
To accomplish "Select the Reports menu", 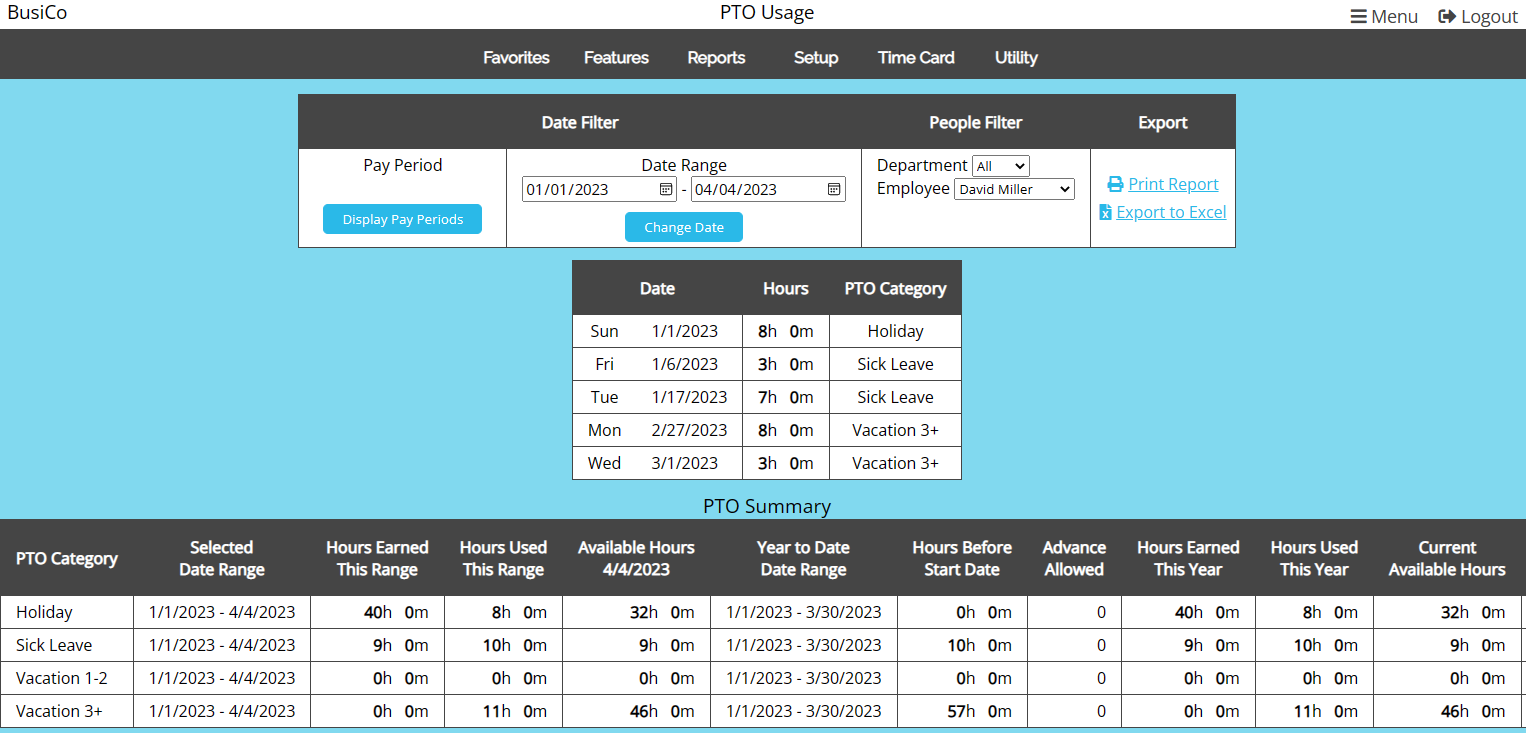I will click(716, 58).
